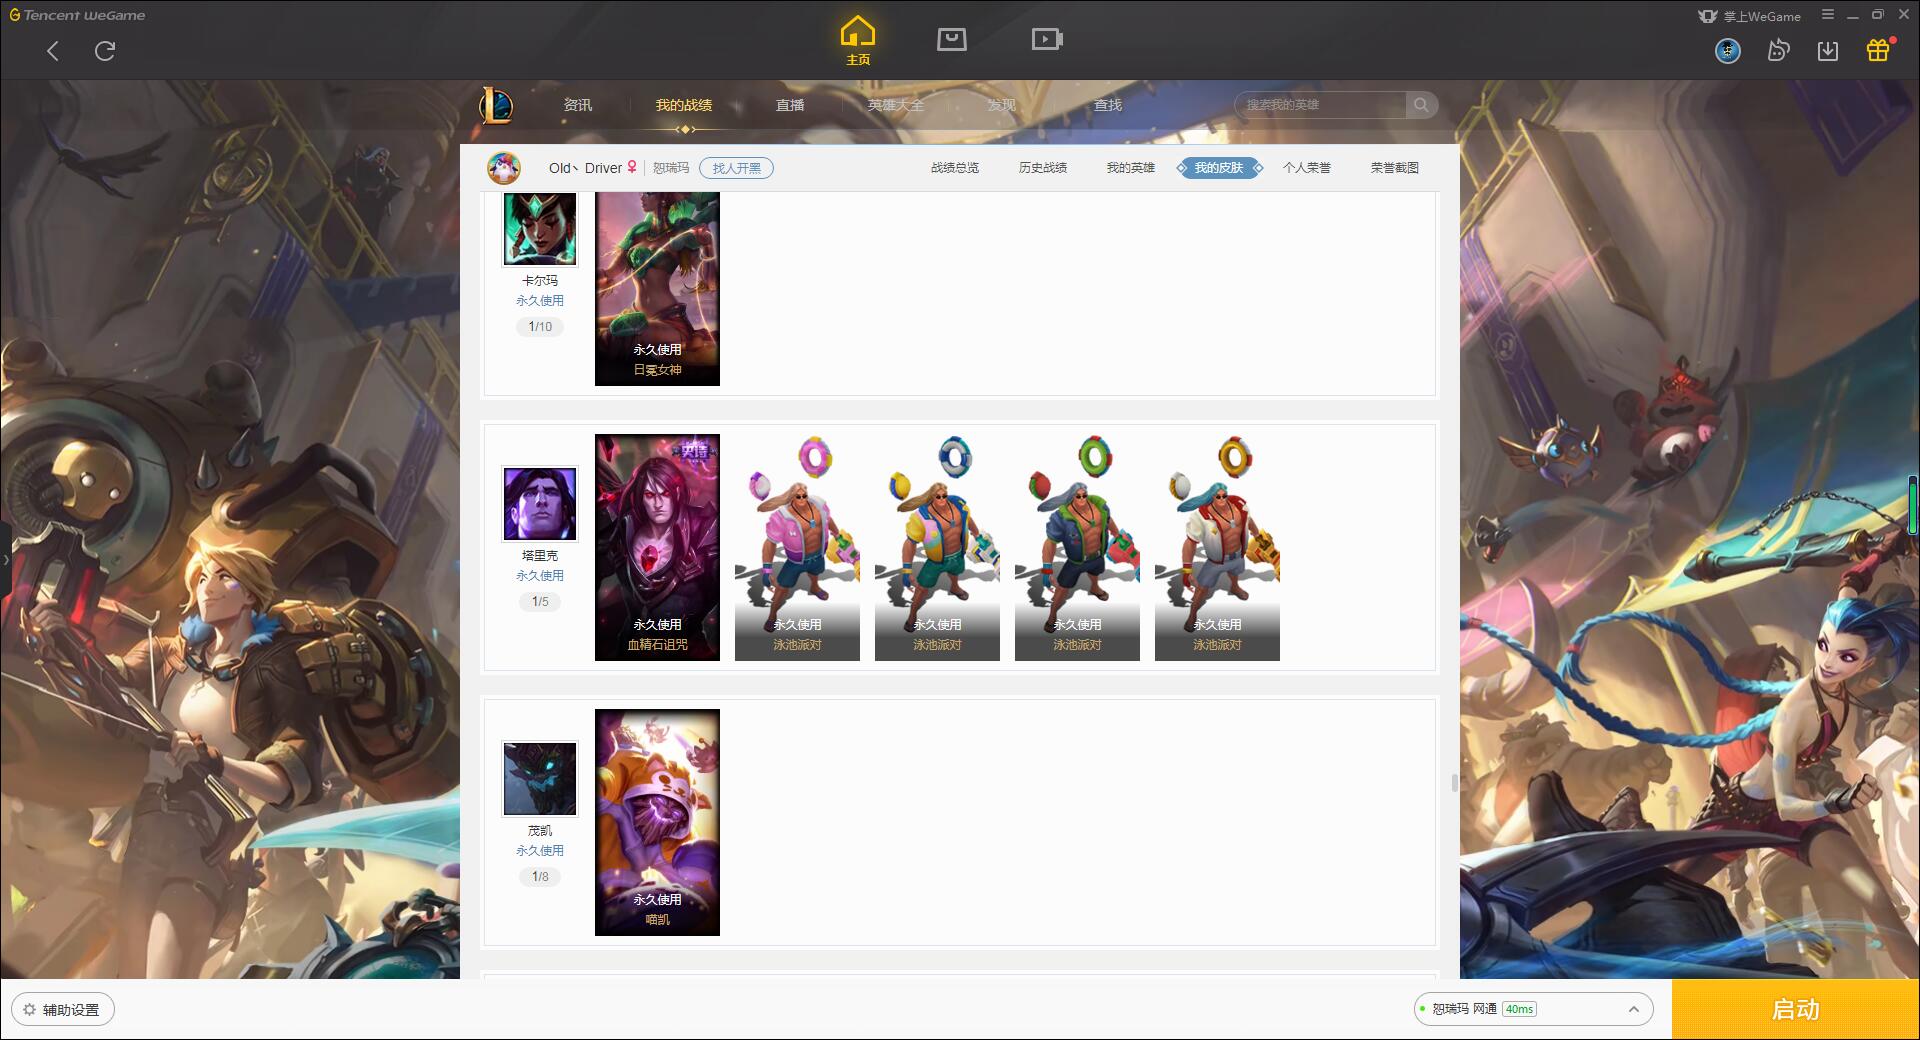Click the 40ms latency indicator

tap(1519, 1009)
